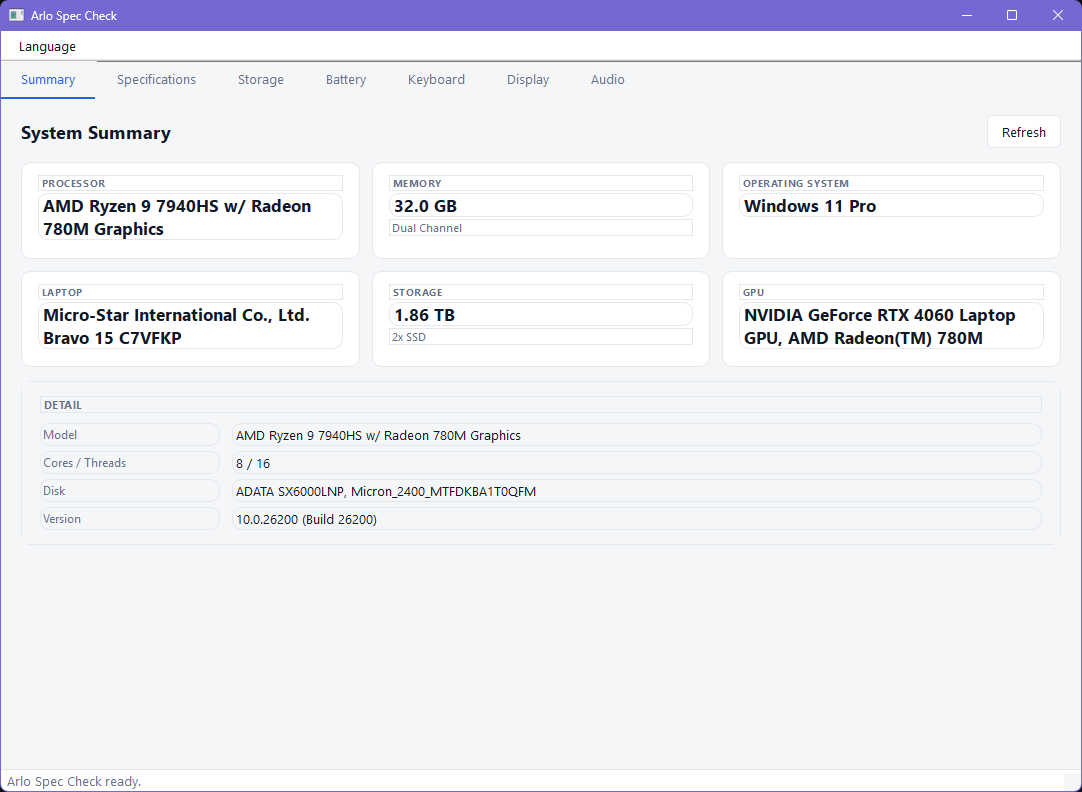Select the Windows 11 Pro value

pos(892,206)
